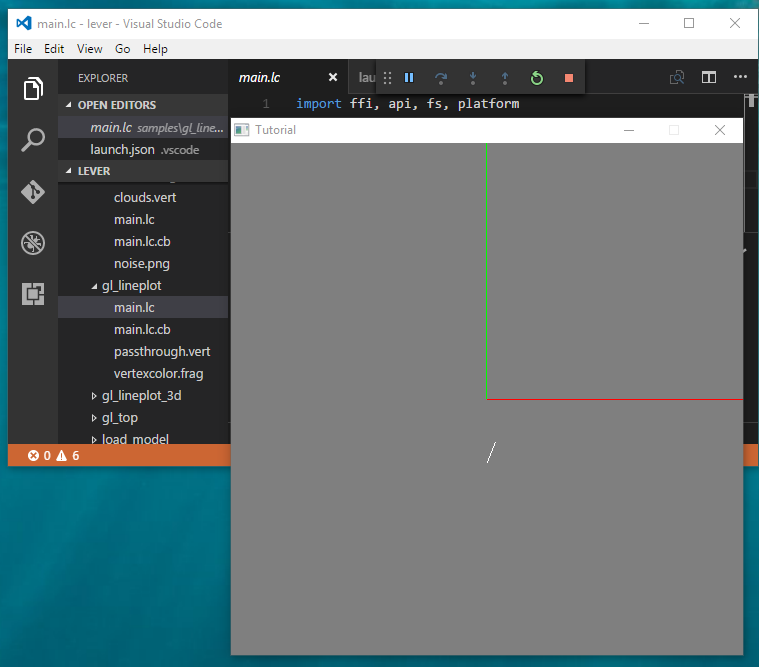Click the debug Step Out icon
This screenshot has height=667, width=759.
(x=505, y=78)
